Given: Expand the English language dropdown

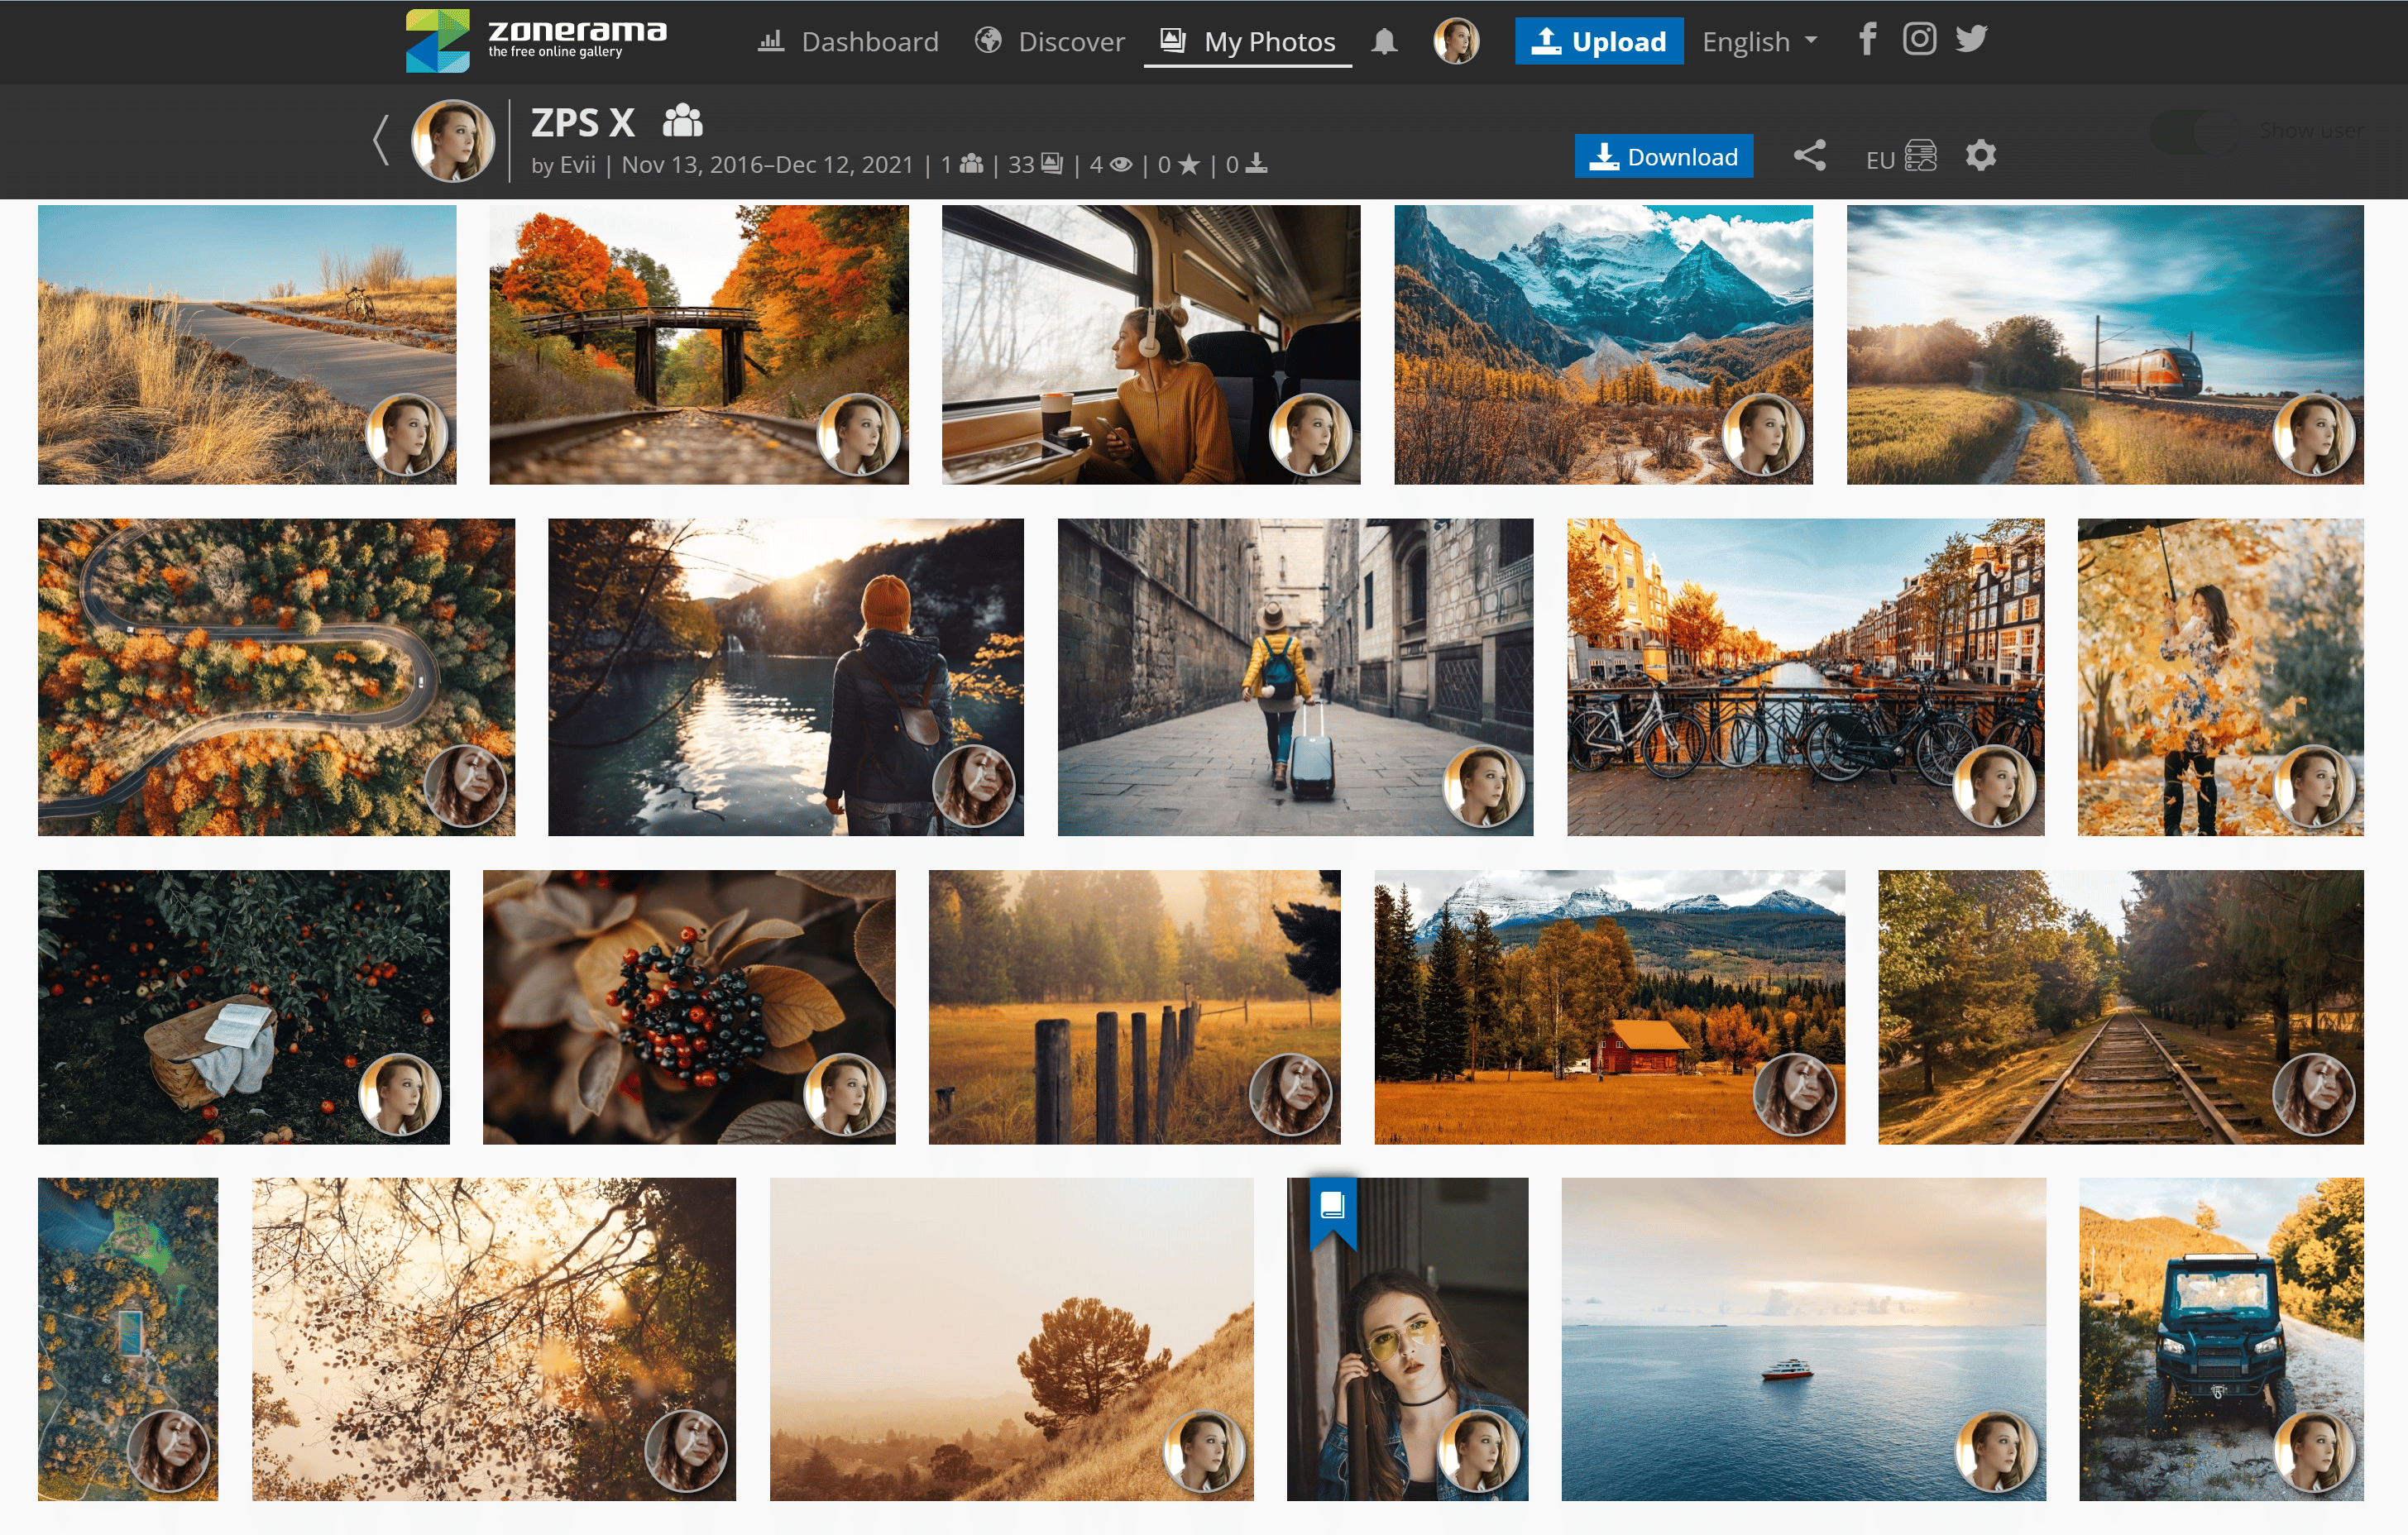Looking at the screenshot, I should coord(1759,41).
